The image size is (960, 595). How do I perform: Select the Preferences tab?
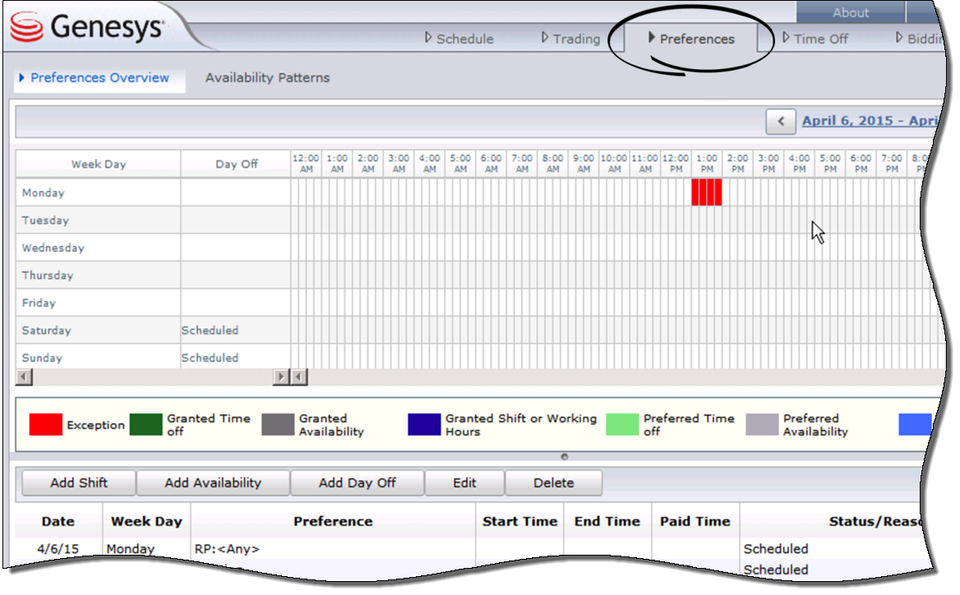tap(691, 39)
